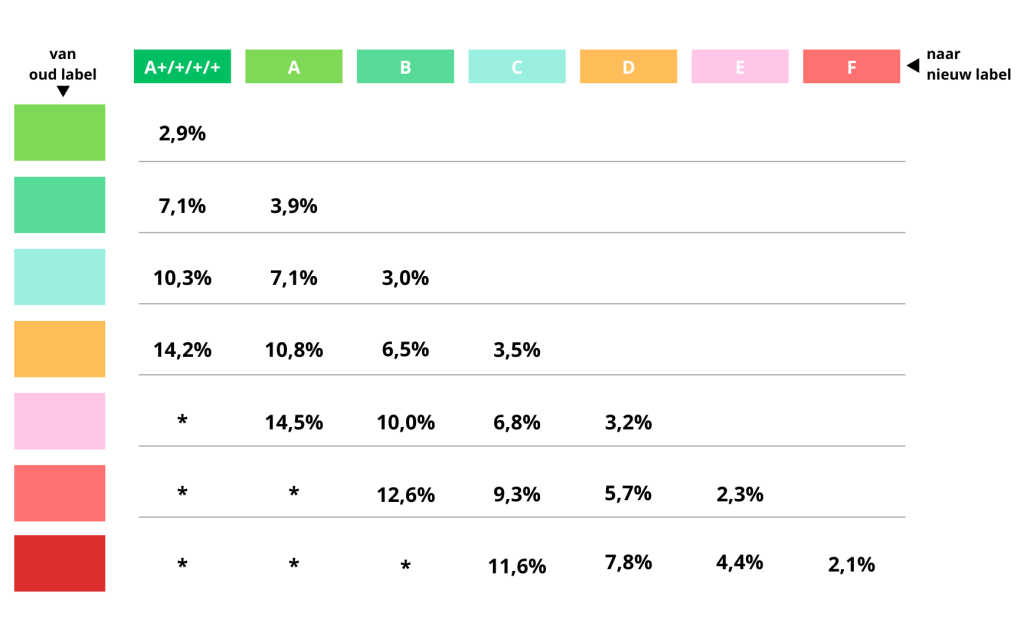Click the bright green old label swatch

pyautogui.click(x=60, y=132)
